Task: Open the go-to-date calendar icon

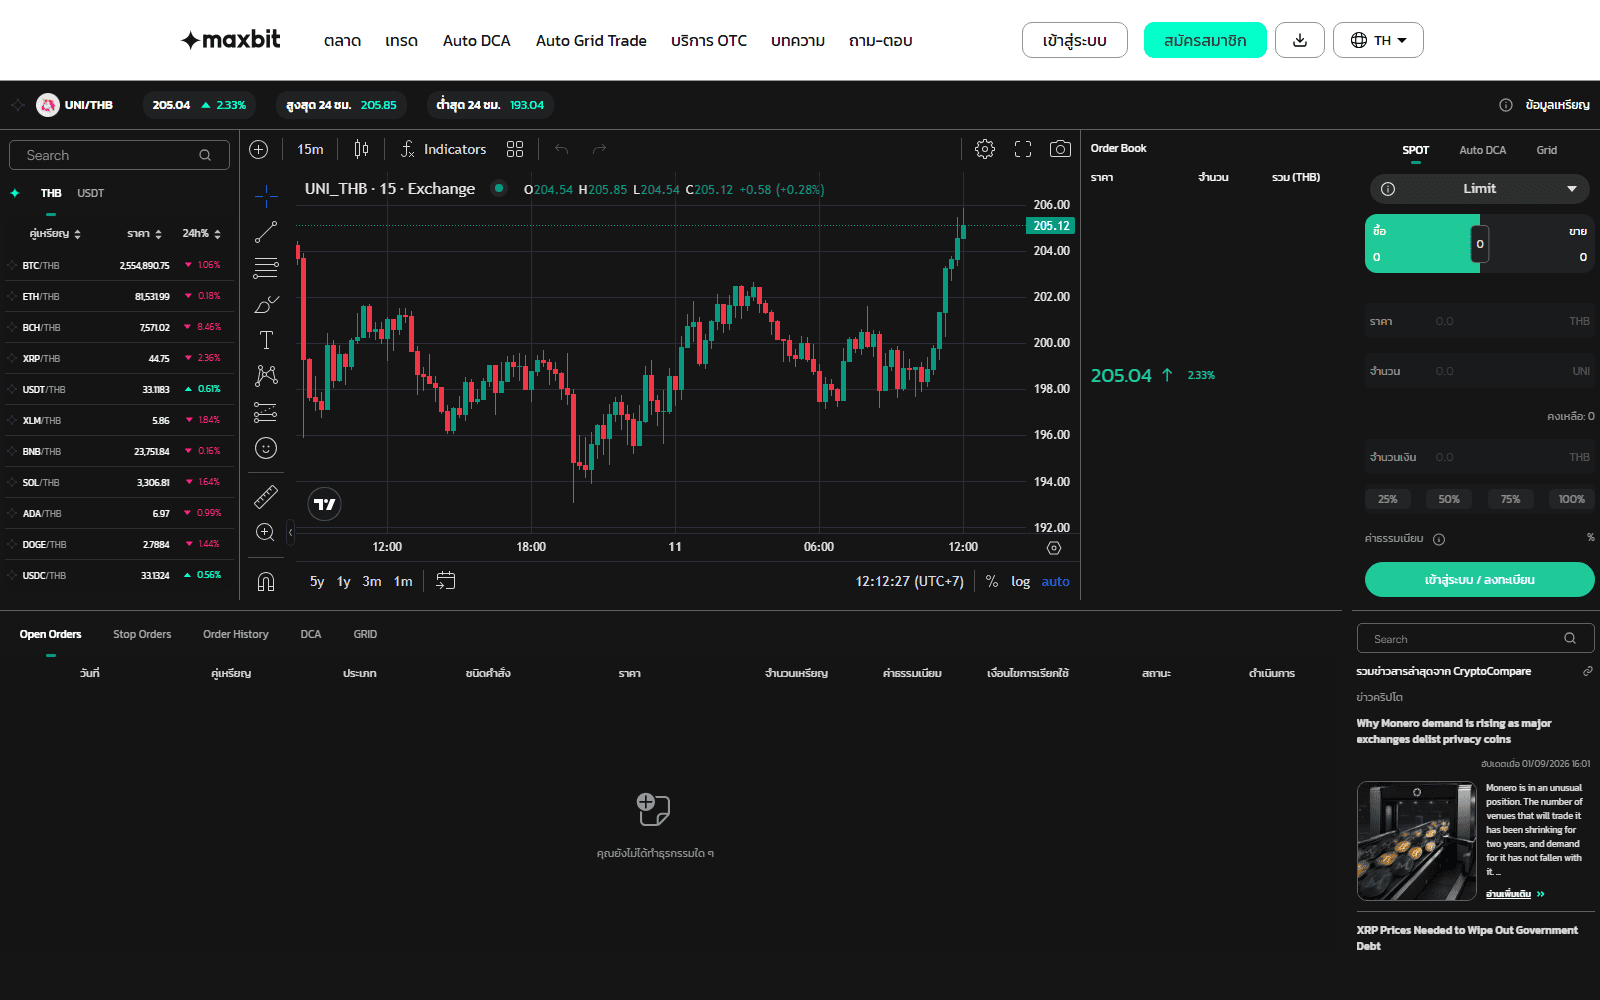Action: point(446,581)
